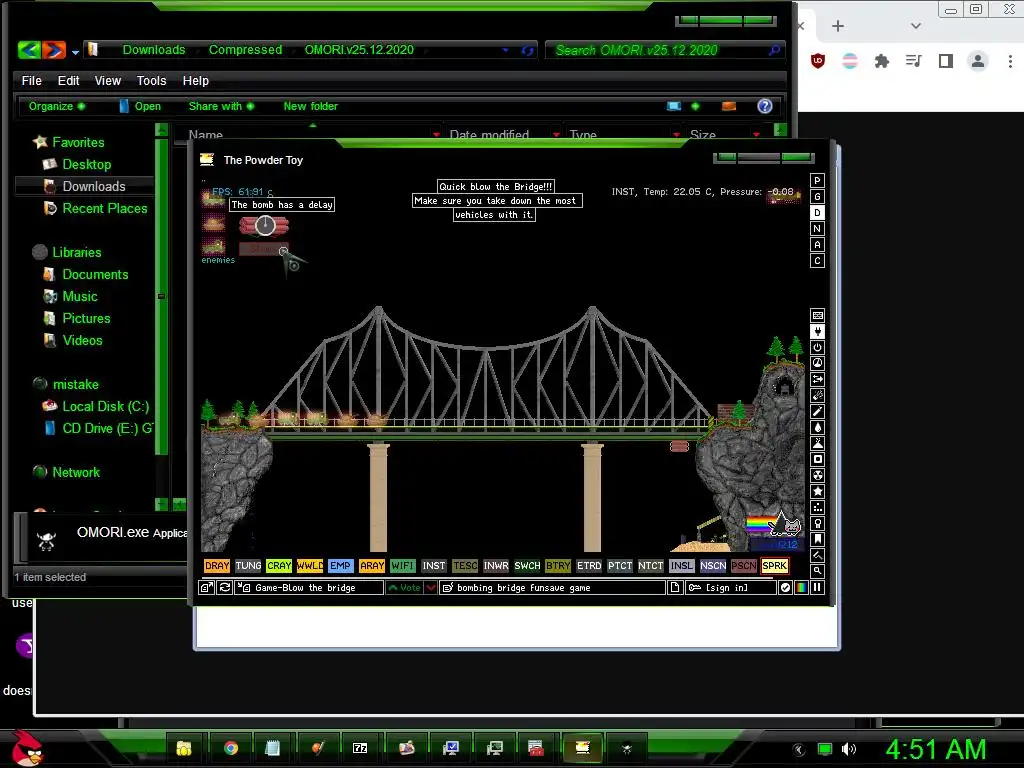Screen dimensions: 1024x768
Task: Open the Sensors gauge category icon
Action: pyautogui.click(x=817, y=363)
